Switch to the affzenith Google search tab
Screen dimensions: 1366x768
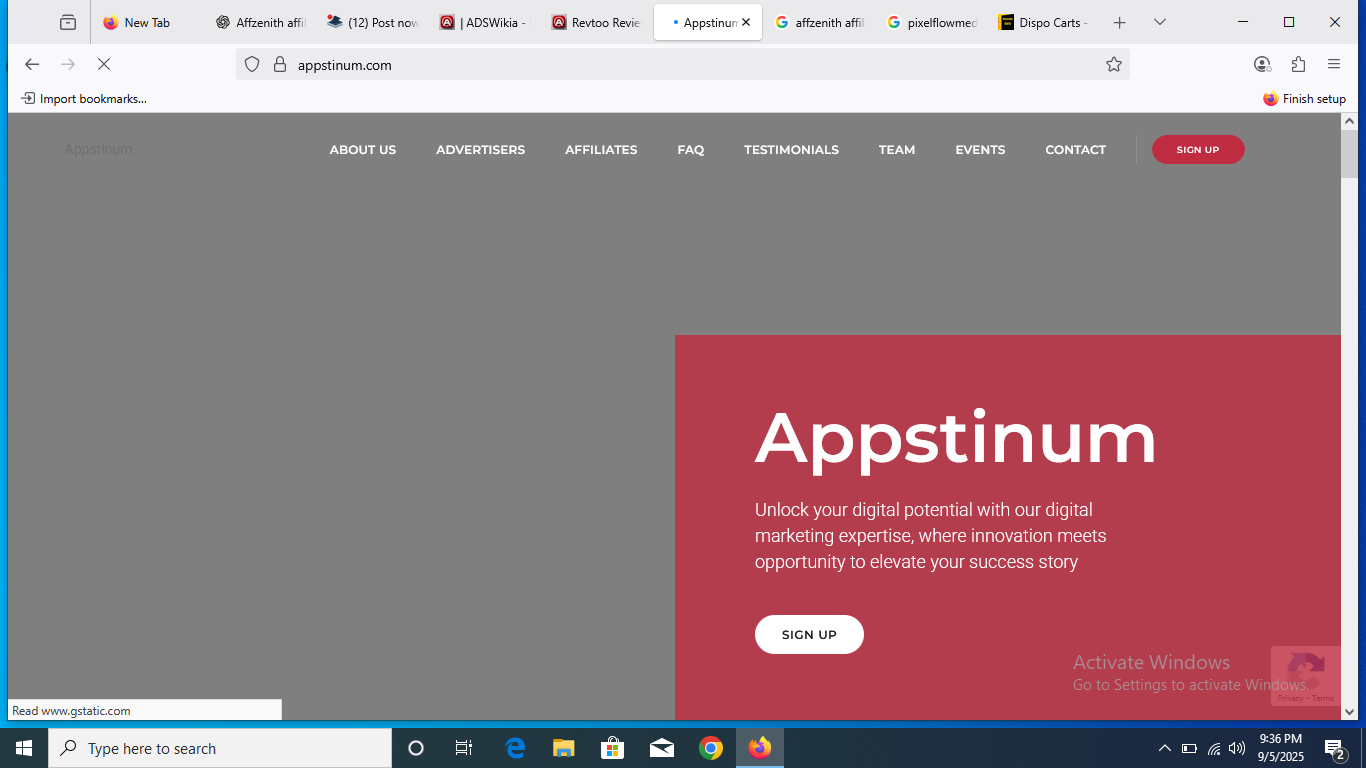(820, 22)
